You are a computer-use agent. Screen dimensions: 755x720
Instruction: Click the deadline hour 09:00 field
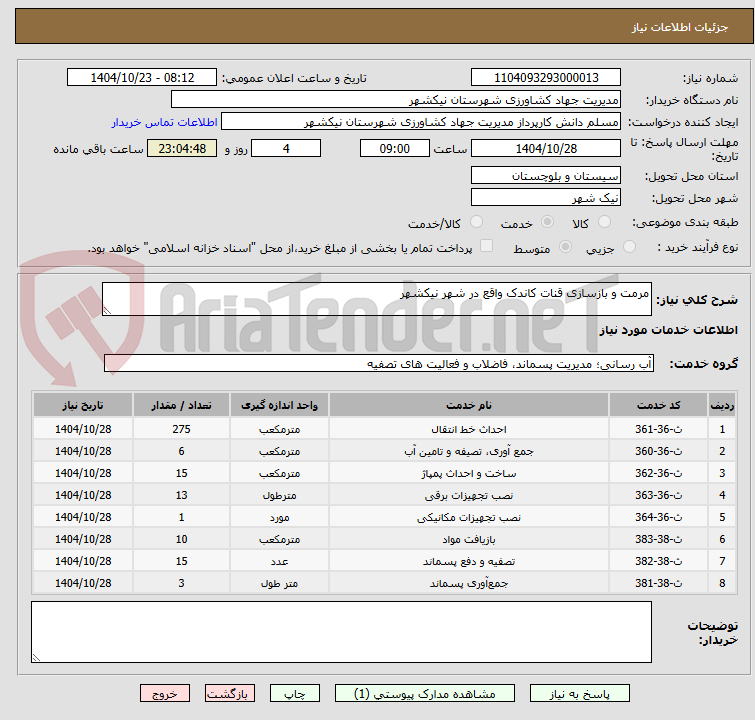[x=395, y=148]
